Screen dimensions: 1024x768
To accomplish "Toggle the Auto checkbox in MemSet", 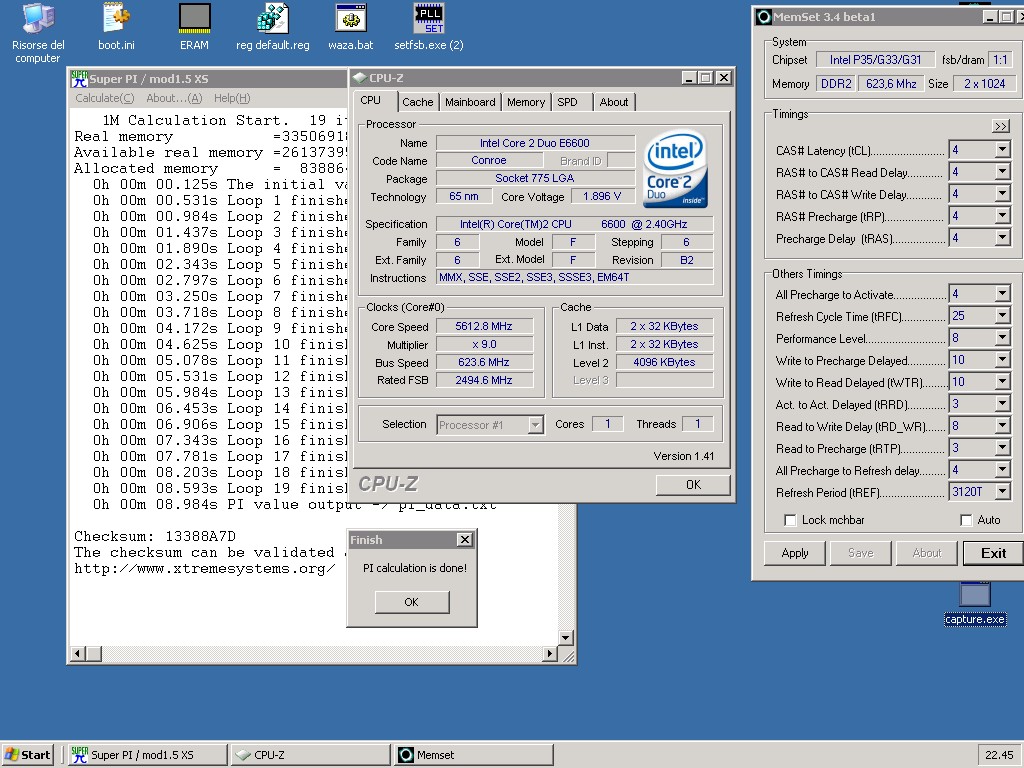I will click(967, 520).
